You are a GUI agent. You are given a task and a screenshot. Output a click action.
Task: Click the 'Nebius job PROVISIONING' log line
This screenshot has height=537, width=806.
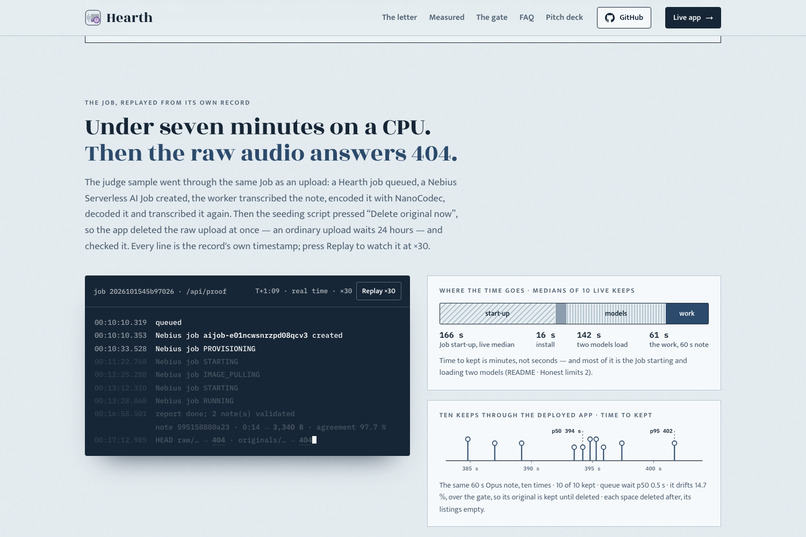point(175,348)
